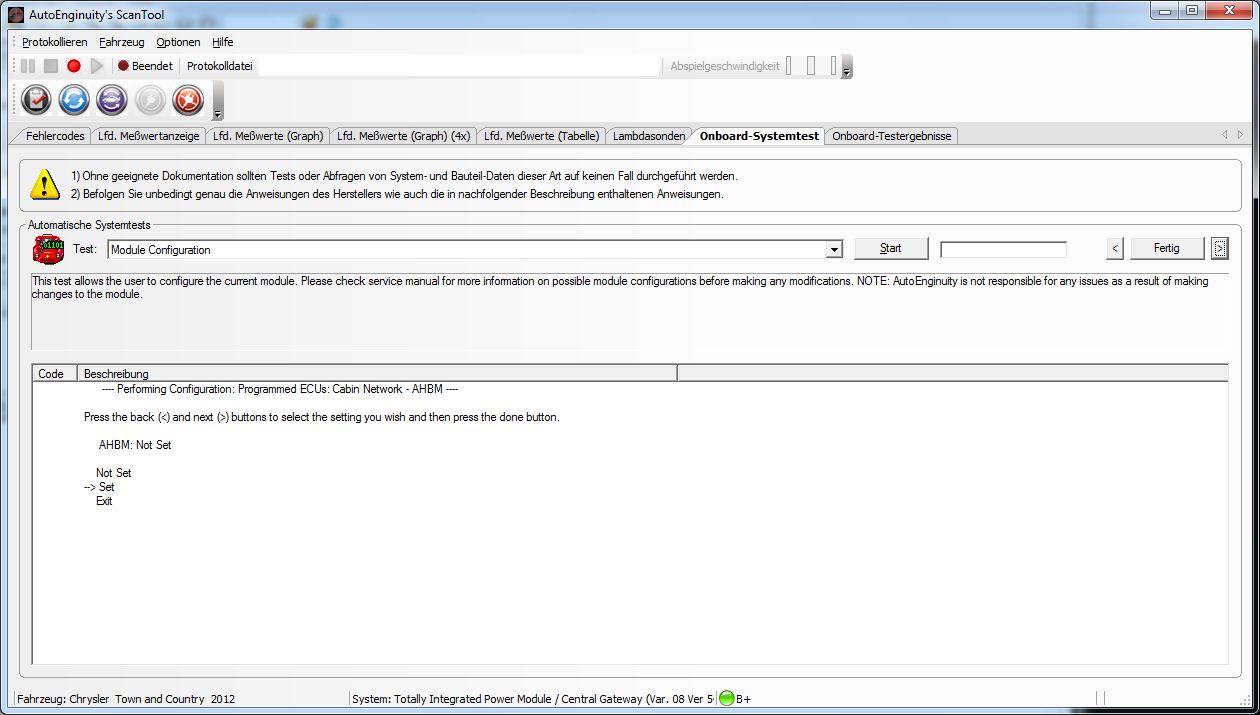Image resolution: width=1260 pixels, height=715 pixels.
Task: Click the blue circular refresh icon
Action: 74,100
